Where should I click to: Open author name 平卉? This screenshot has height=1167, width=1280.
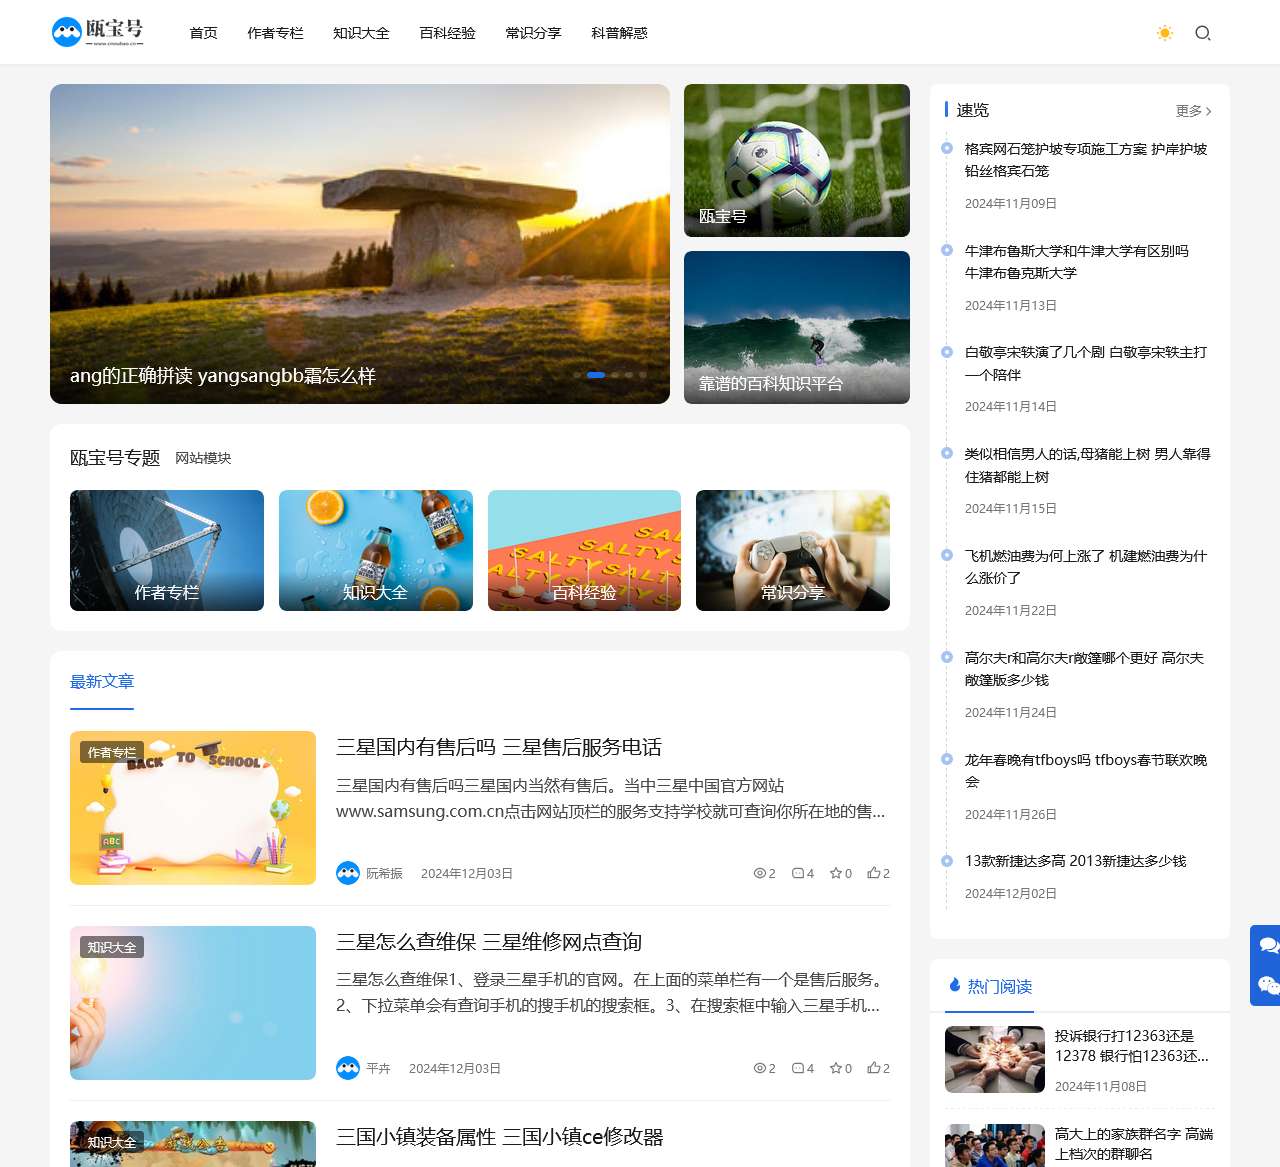pos(378,1068)
